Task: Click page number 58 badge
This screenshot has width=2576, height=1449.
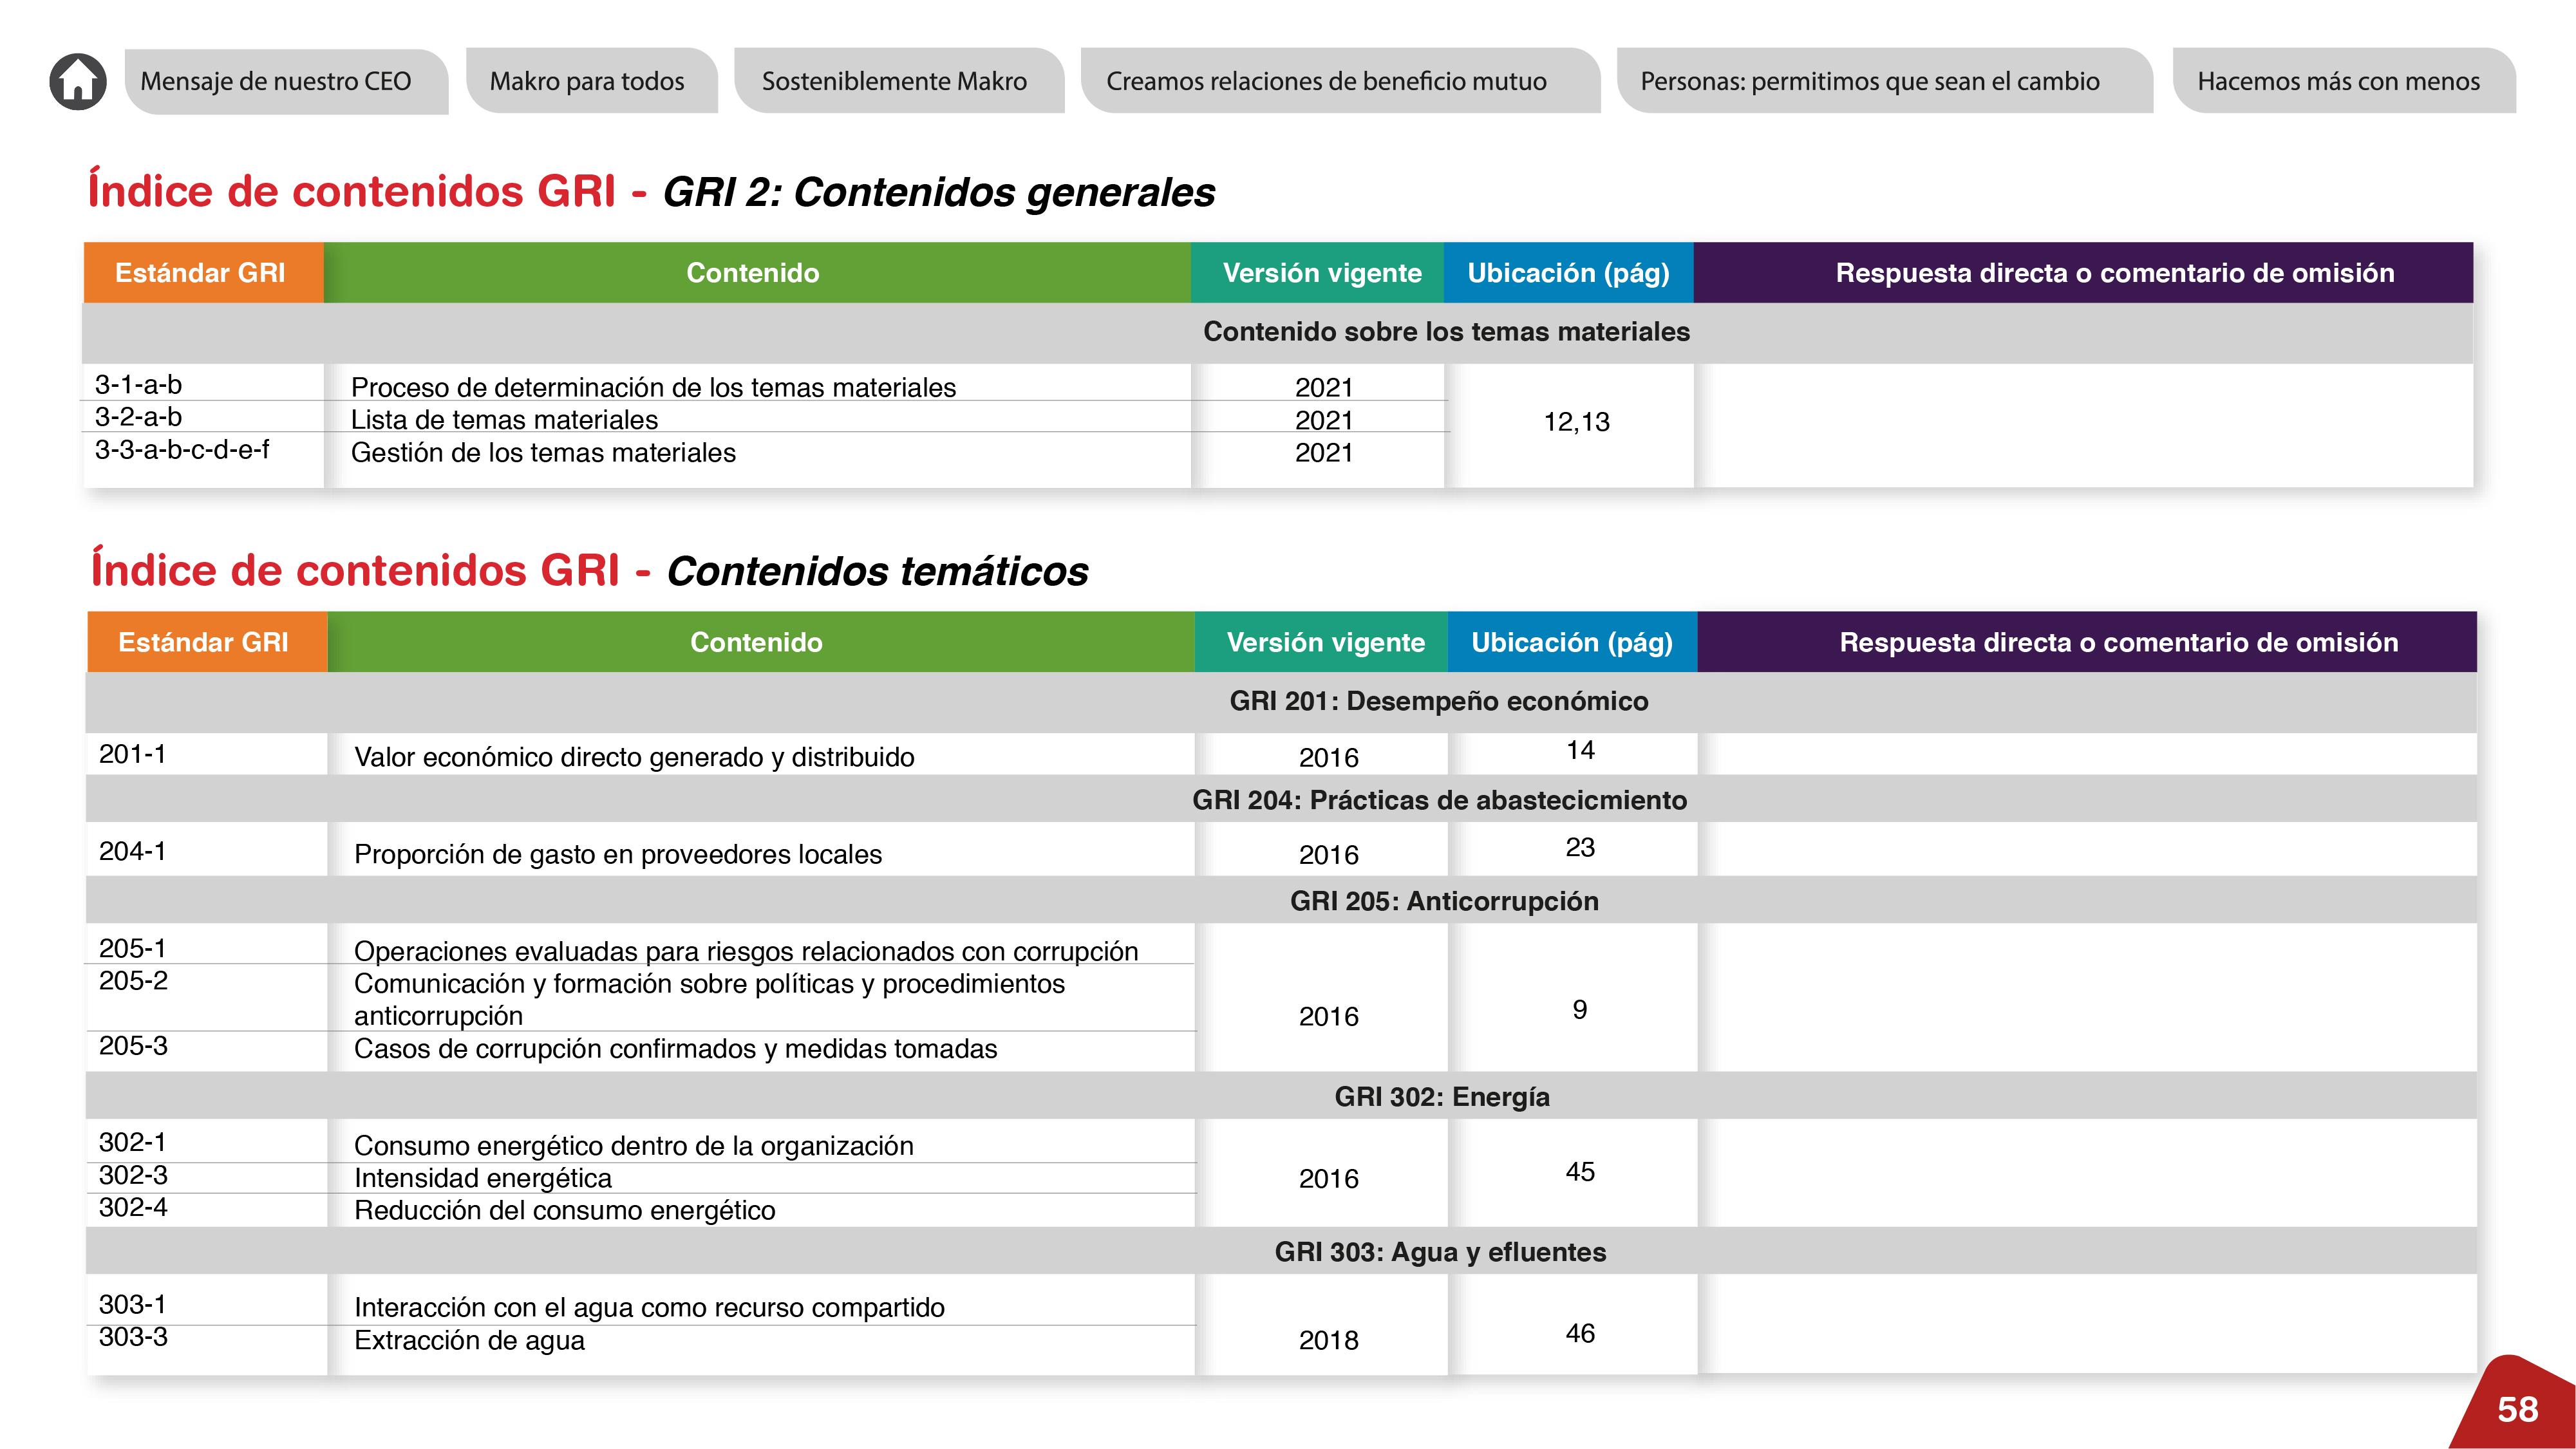Action: click(2517, 1409)
